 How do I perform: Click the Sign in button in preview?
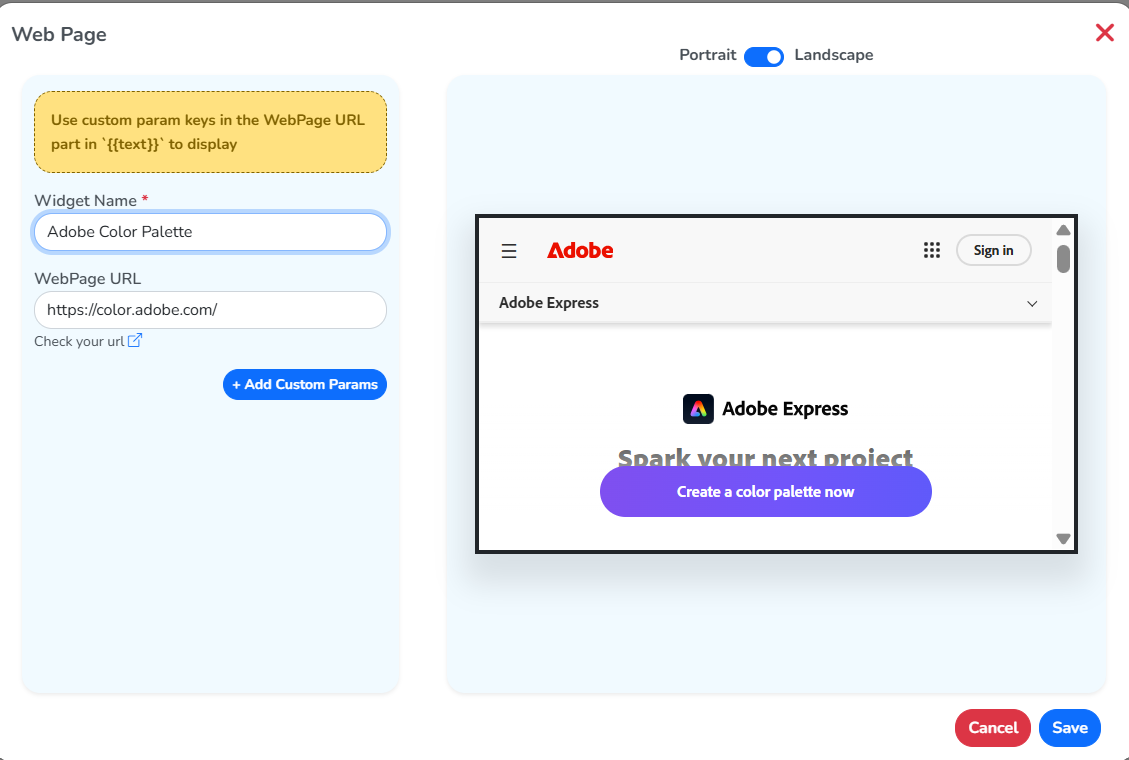pos(994,250)
